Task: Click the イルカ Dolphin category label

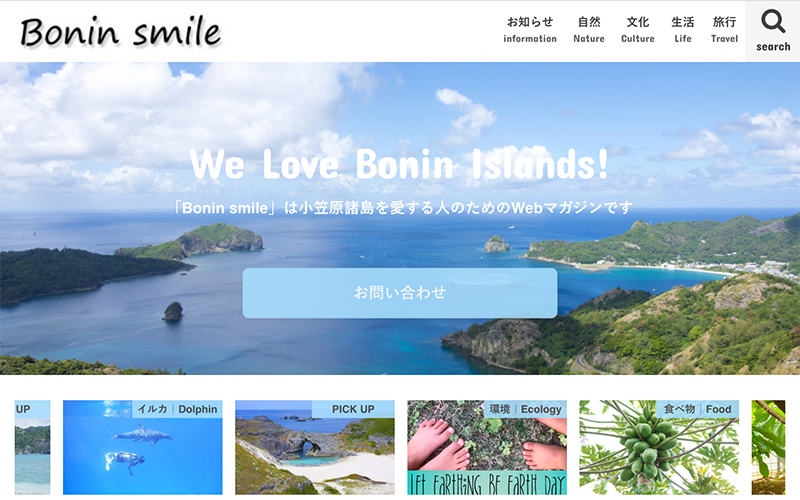Action: pos(177,409)
